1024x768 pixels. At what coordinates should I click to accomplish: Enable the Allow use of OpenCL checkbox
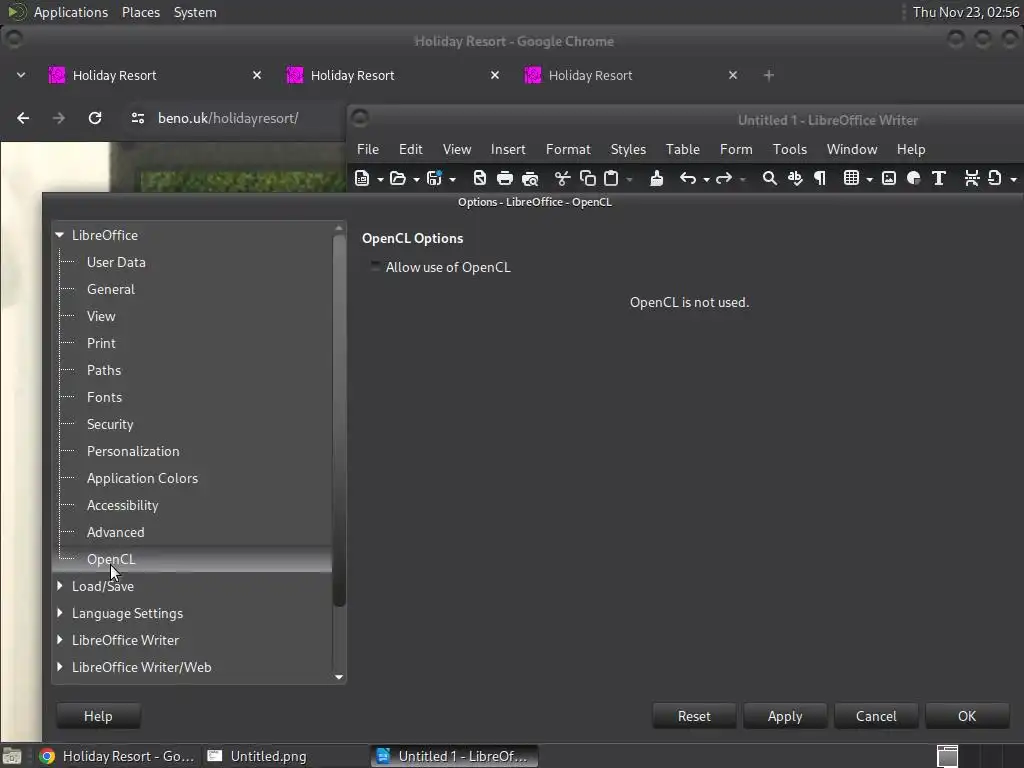coord(375,266)
